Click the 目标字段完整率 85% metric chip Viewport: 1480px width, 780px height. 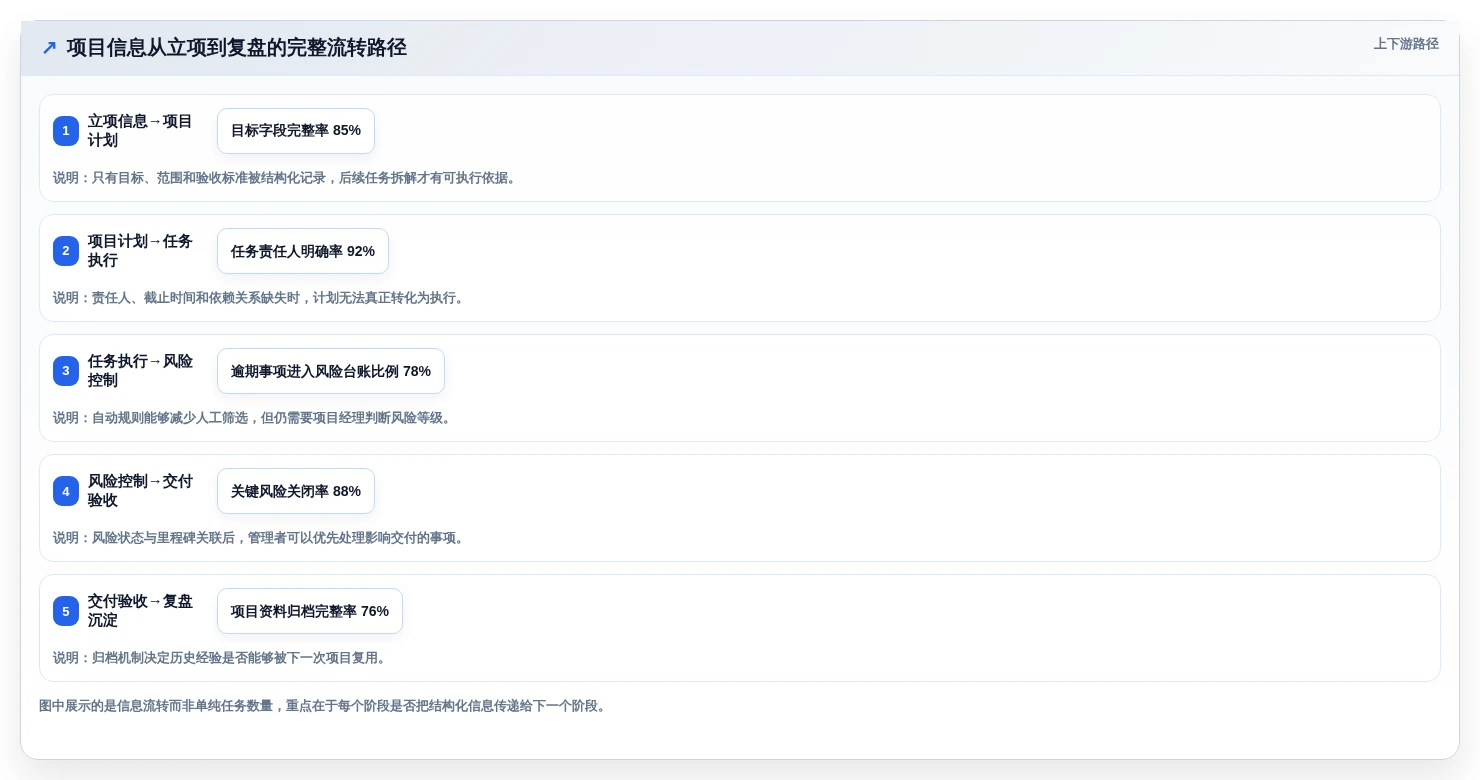pos(296,131)
